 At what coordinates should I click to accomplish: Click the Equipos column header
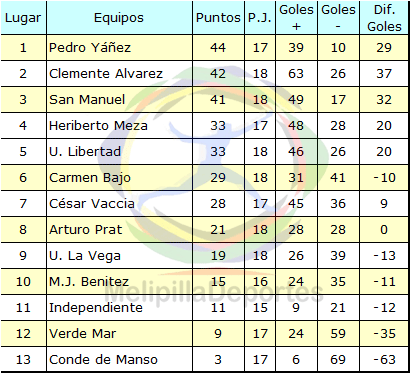[119, 18]
